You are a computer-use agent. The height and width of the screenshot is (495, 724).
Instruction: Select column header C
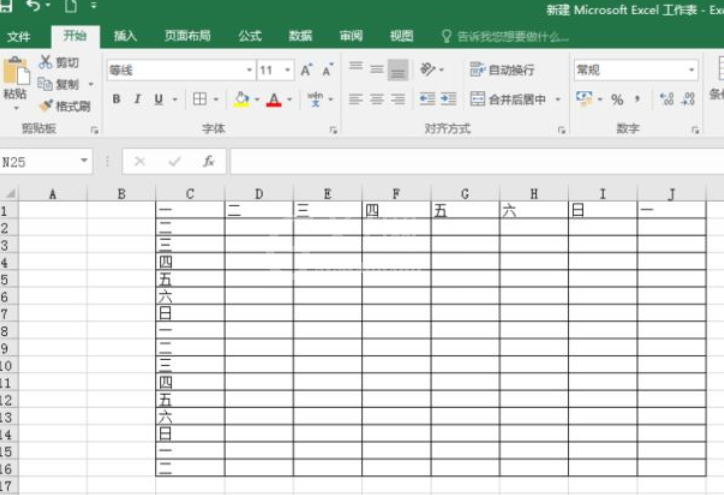click(x=190, y=193)
